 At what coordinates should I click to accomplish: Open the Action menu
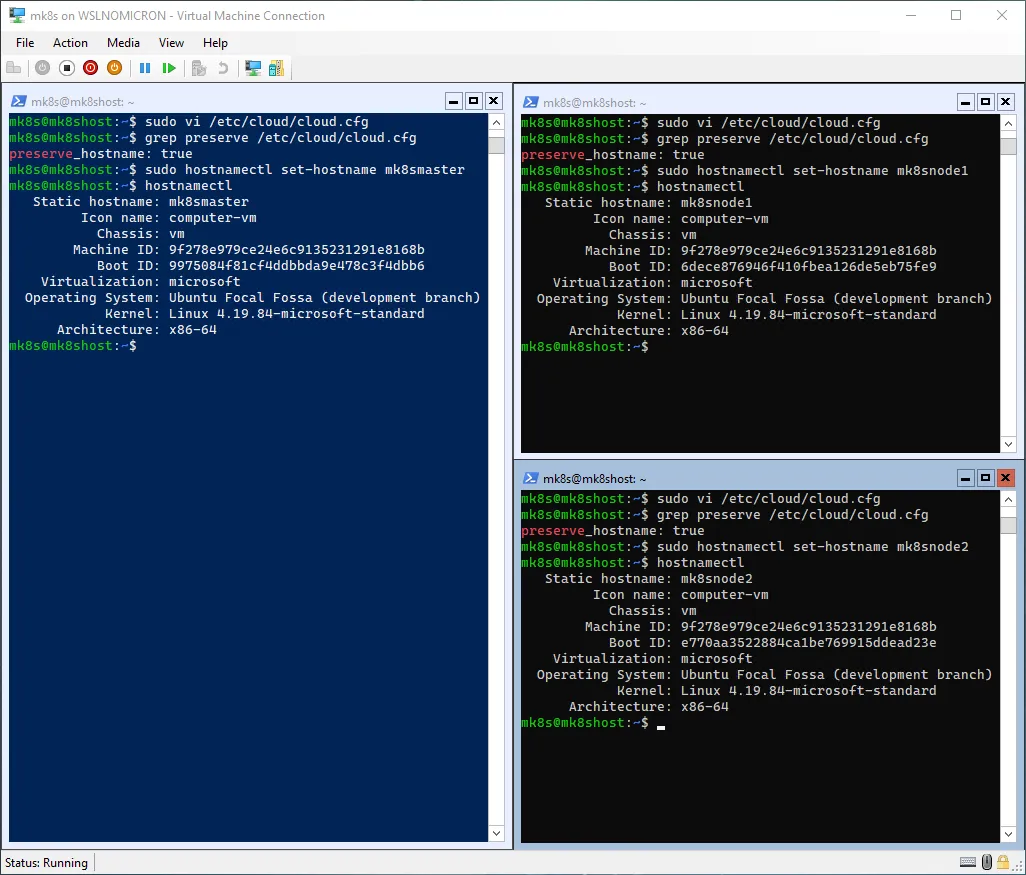[70, 43]
